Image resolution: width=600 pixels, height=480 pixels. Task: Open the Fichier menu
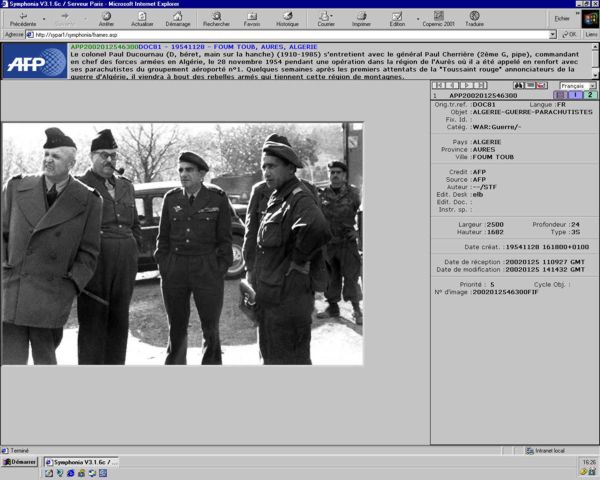click(562, 18)
